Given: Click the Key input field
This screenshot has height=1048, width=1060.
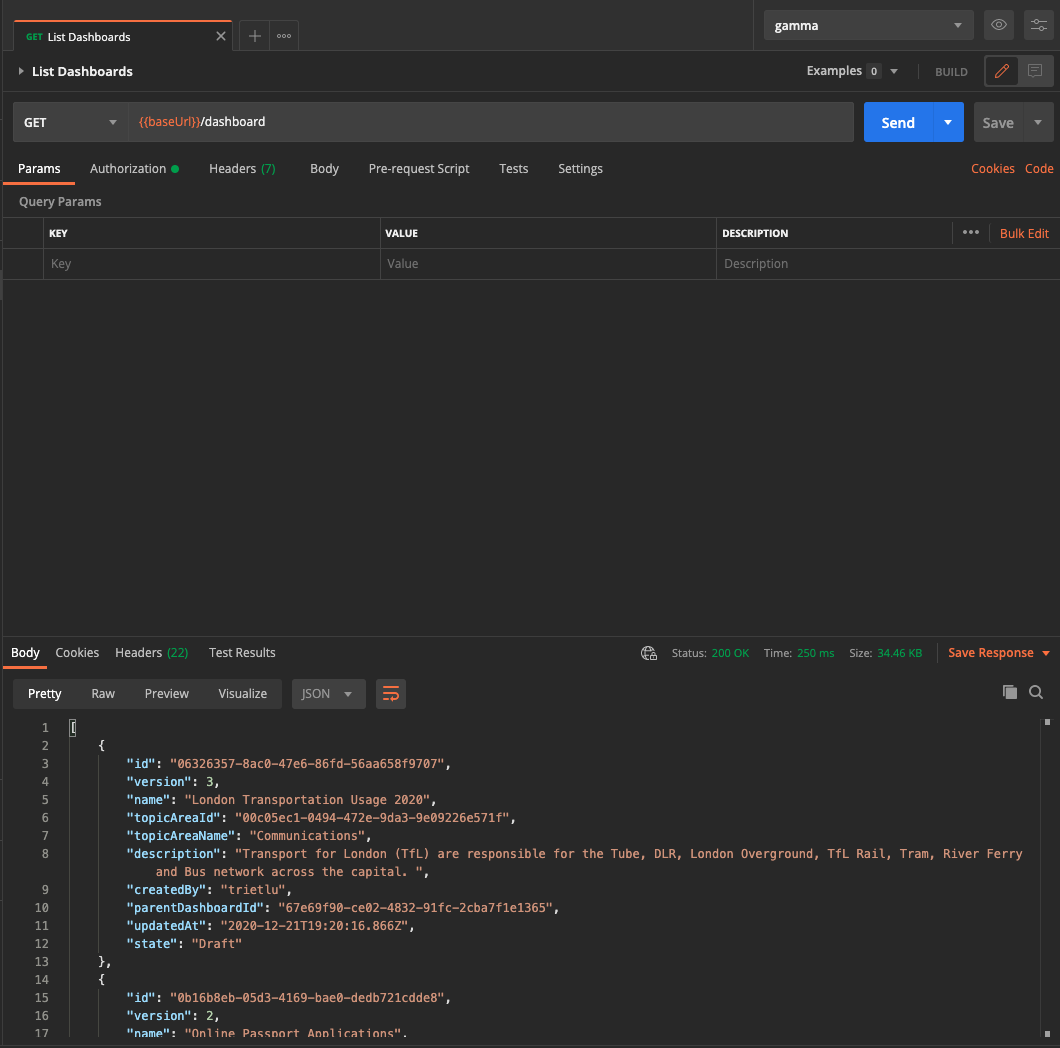Looking at the screenshot, I should (212, 264).
